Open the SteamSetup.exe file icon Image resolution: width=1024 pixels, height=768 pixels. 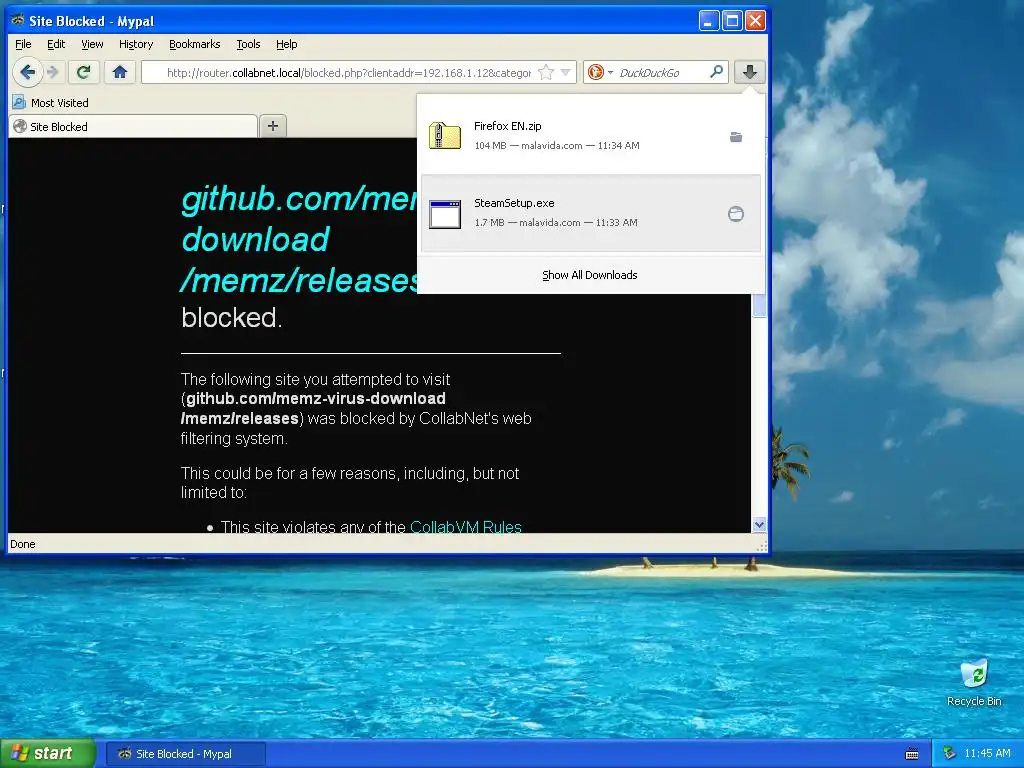pyautogui.click(x=445, y=214)
